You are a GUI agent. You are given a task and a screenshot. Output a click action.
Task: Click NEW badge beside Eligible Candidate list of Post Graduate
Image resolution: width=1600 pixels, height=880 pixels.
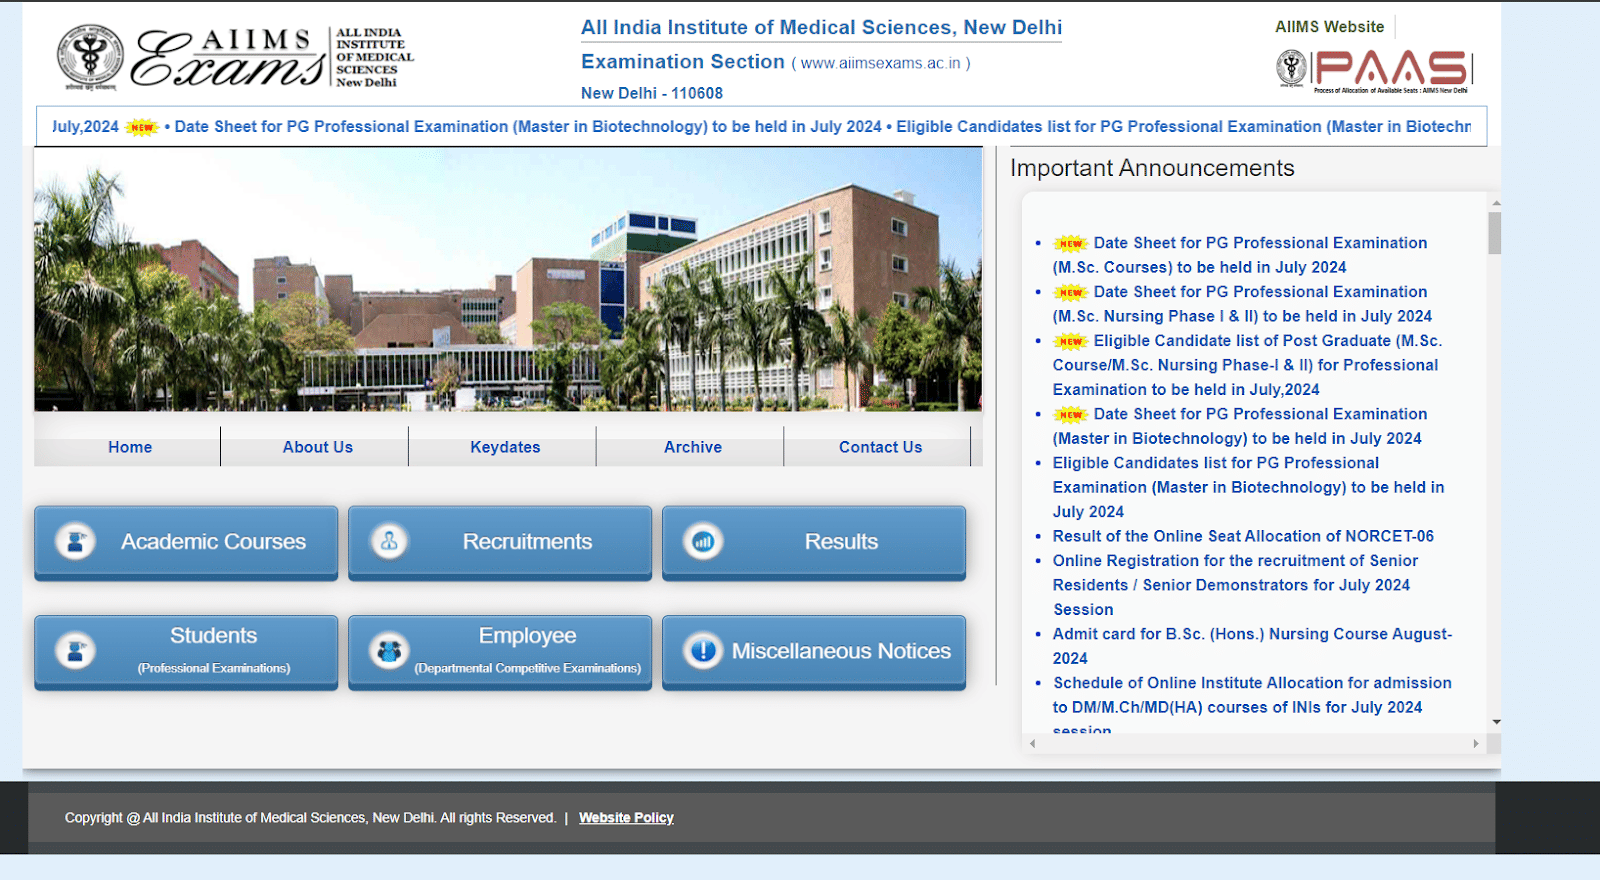pos(1070,341)
